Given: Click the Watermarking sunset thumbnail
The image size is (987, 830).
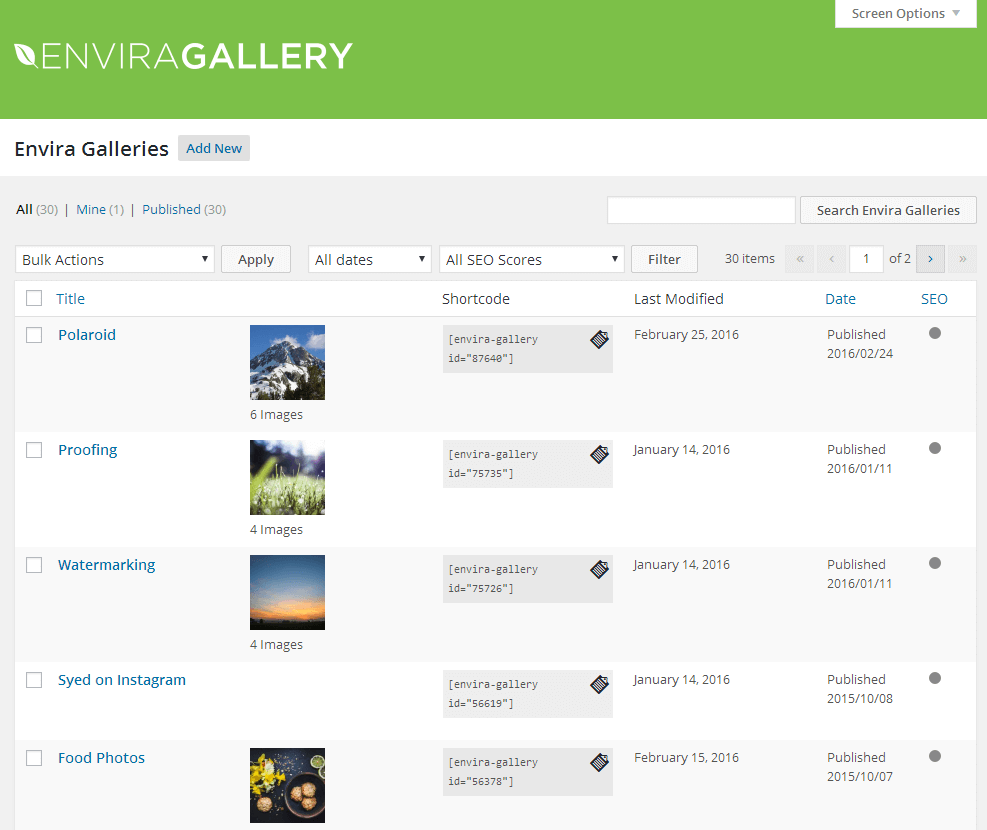Looking at the screenshot, I should (x=287, y=593).
